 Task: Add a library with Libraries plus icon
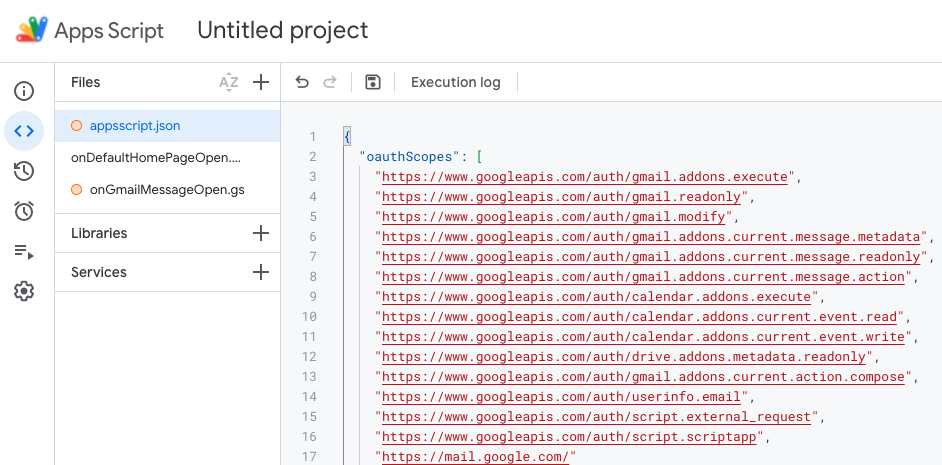pos(261,233)
